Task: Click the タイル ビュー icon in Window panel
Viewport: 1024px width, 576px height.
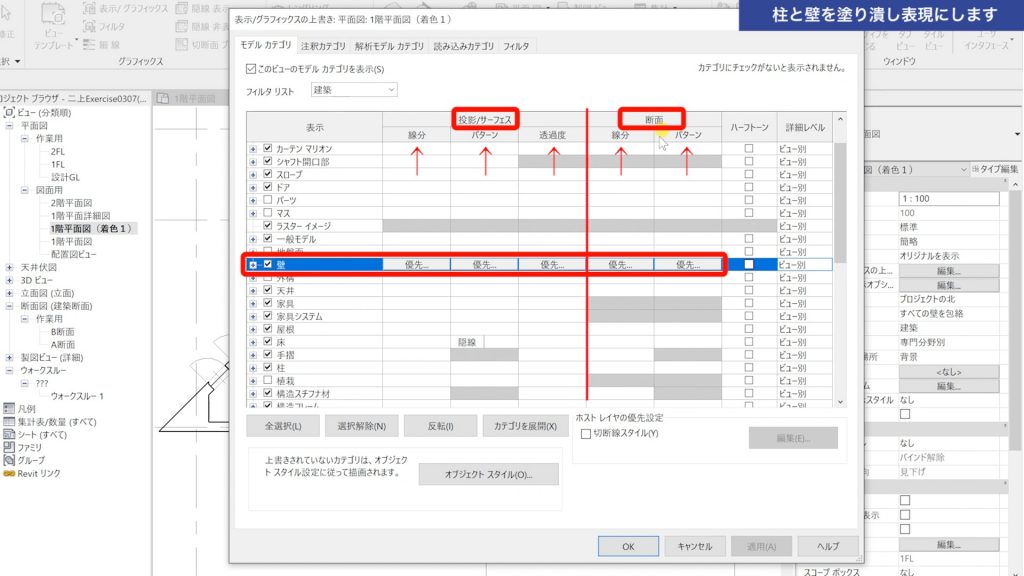Action: pyautogui.click(x=931, y=40)
